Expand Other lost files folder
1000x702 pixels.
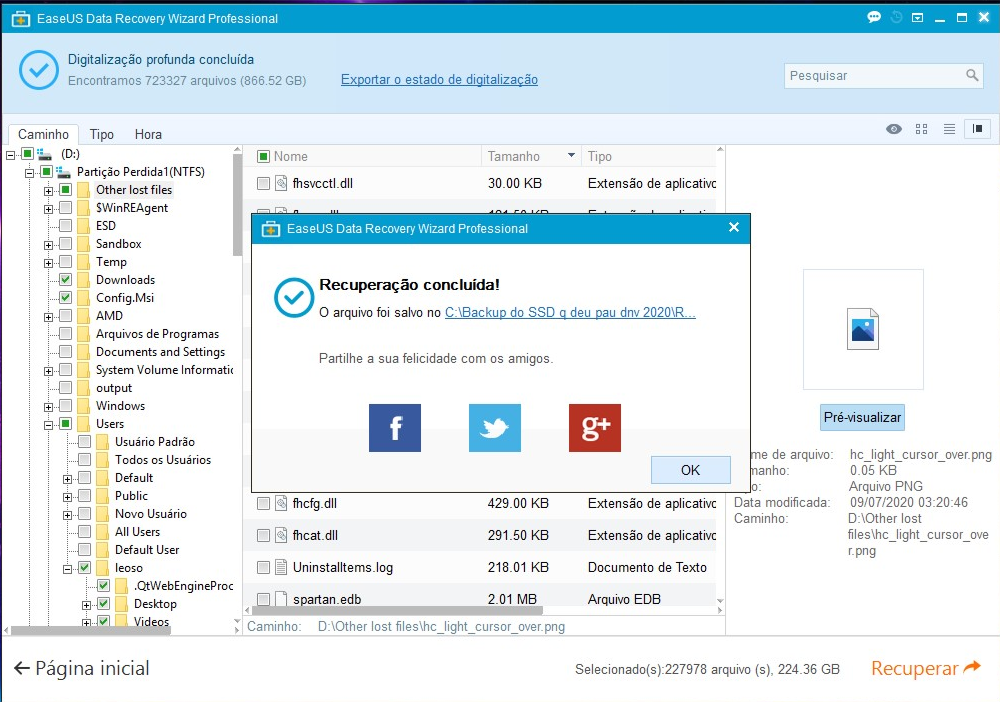click(48, 191)
